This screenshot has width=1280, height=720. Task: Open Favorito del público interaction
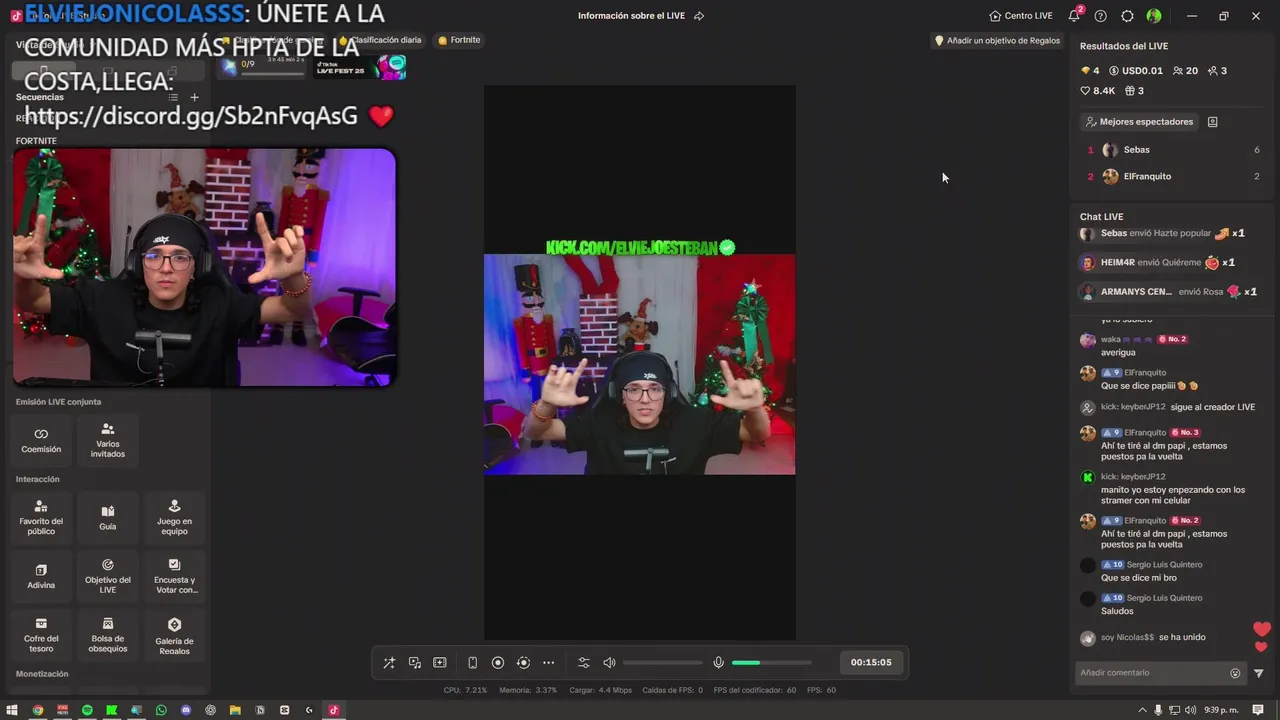pos(41,517)
